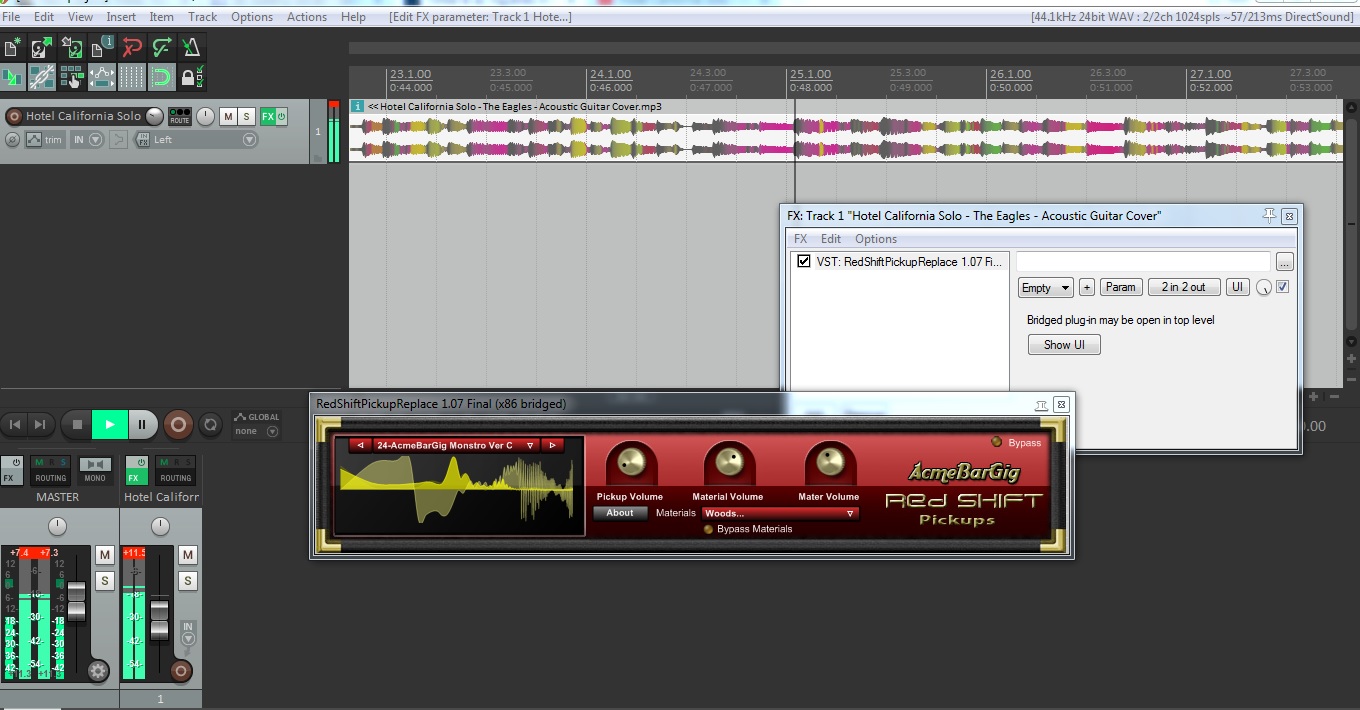
Task: Open the 24-AcmeBarGig Monstro pickup dropdown
Action: [455, 445]
